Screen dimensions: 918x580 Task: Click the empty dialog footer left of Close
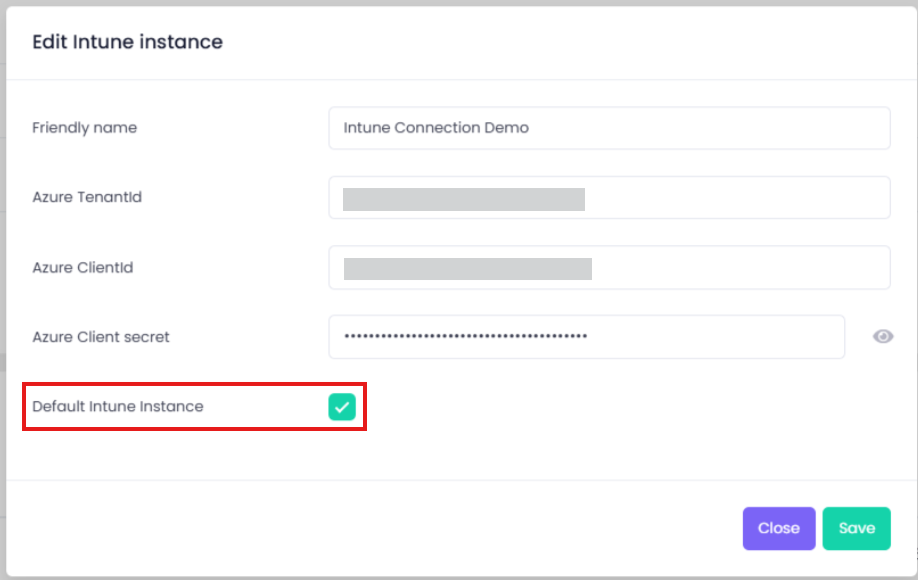[x=370, y=528]
